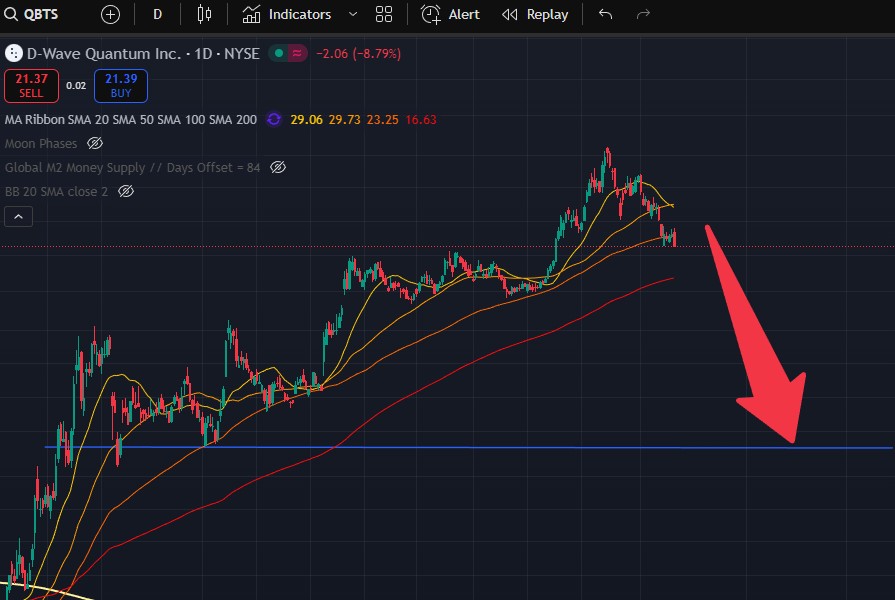The image size is (895, 600).
Task: Collapse the indicator legend list
Action: tap(18, 217)
